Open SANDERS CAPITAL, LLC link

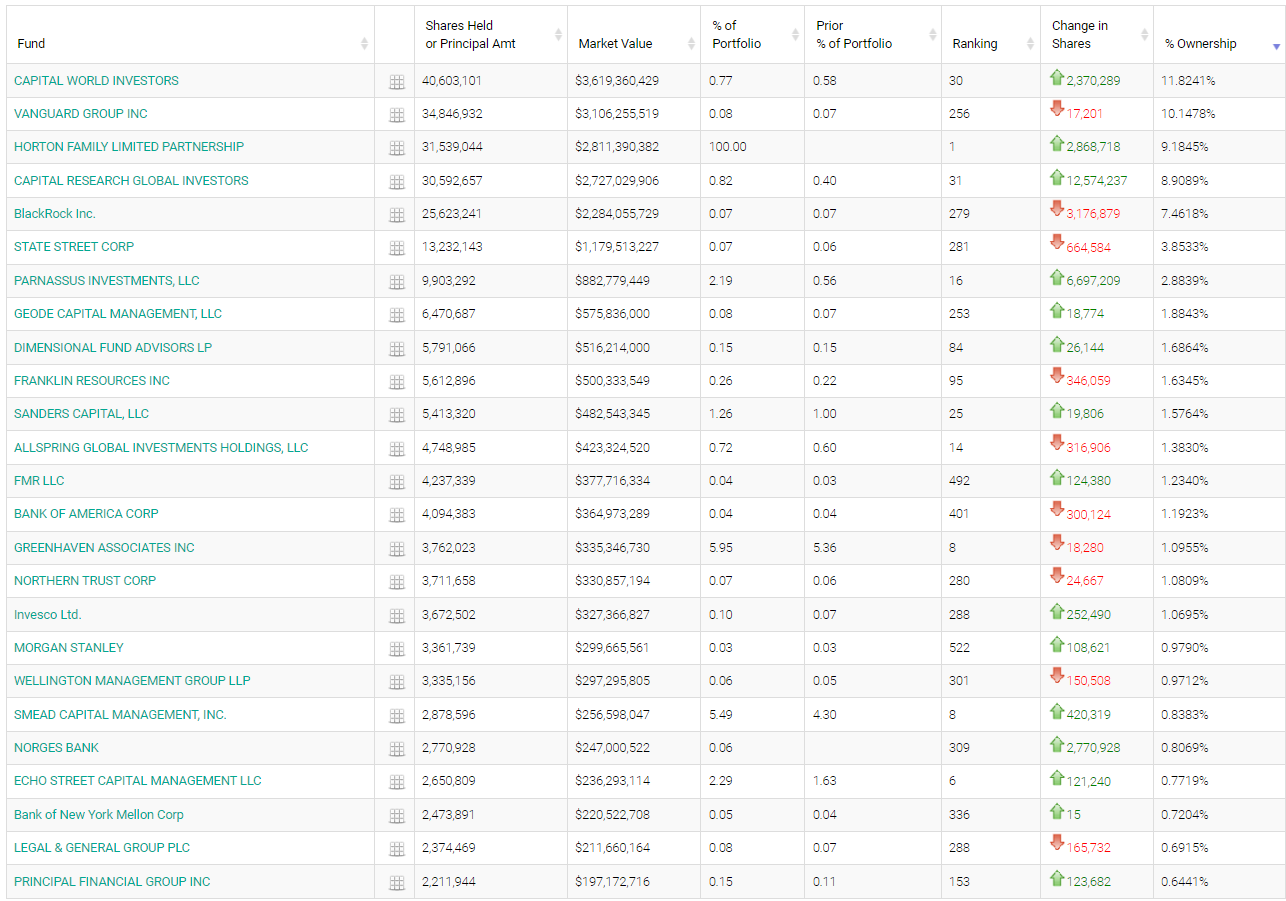pyautogui.click(x=81, y=414)
